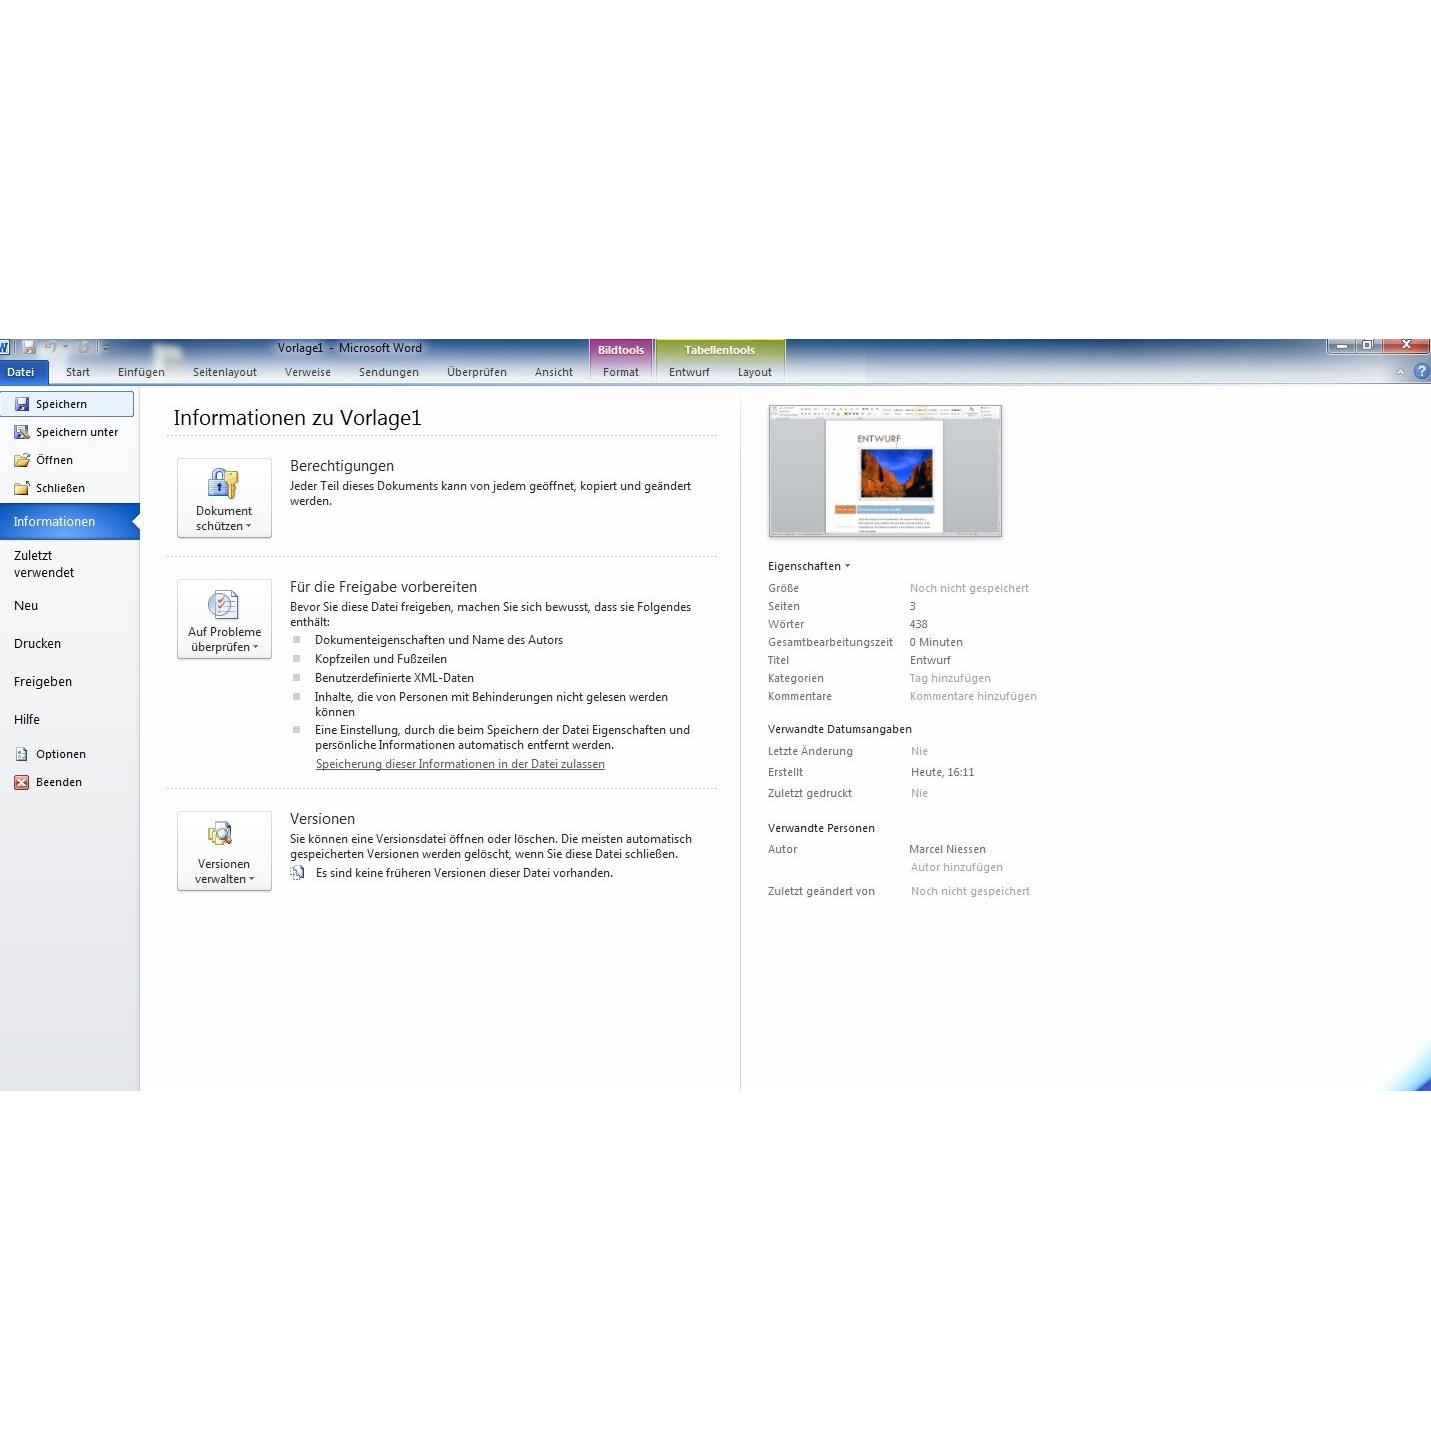
Task: Click the 'Dokumenteigenschaften und Name des Autors' item
Action: pos(439,640)
